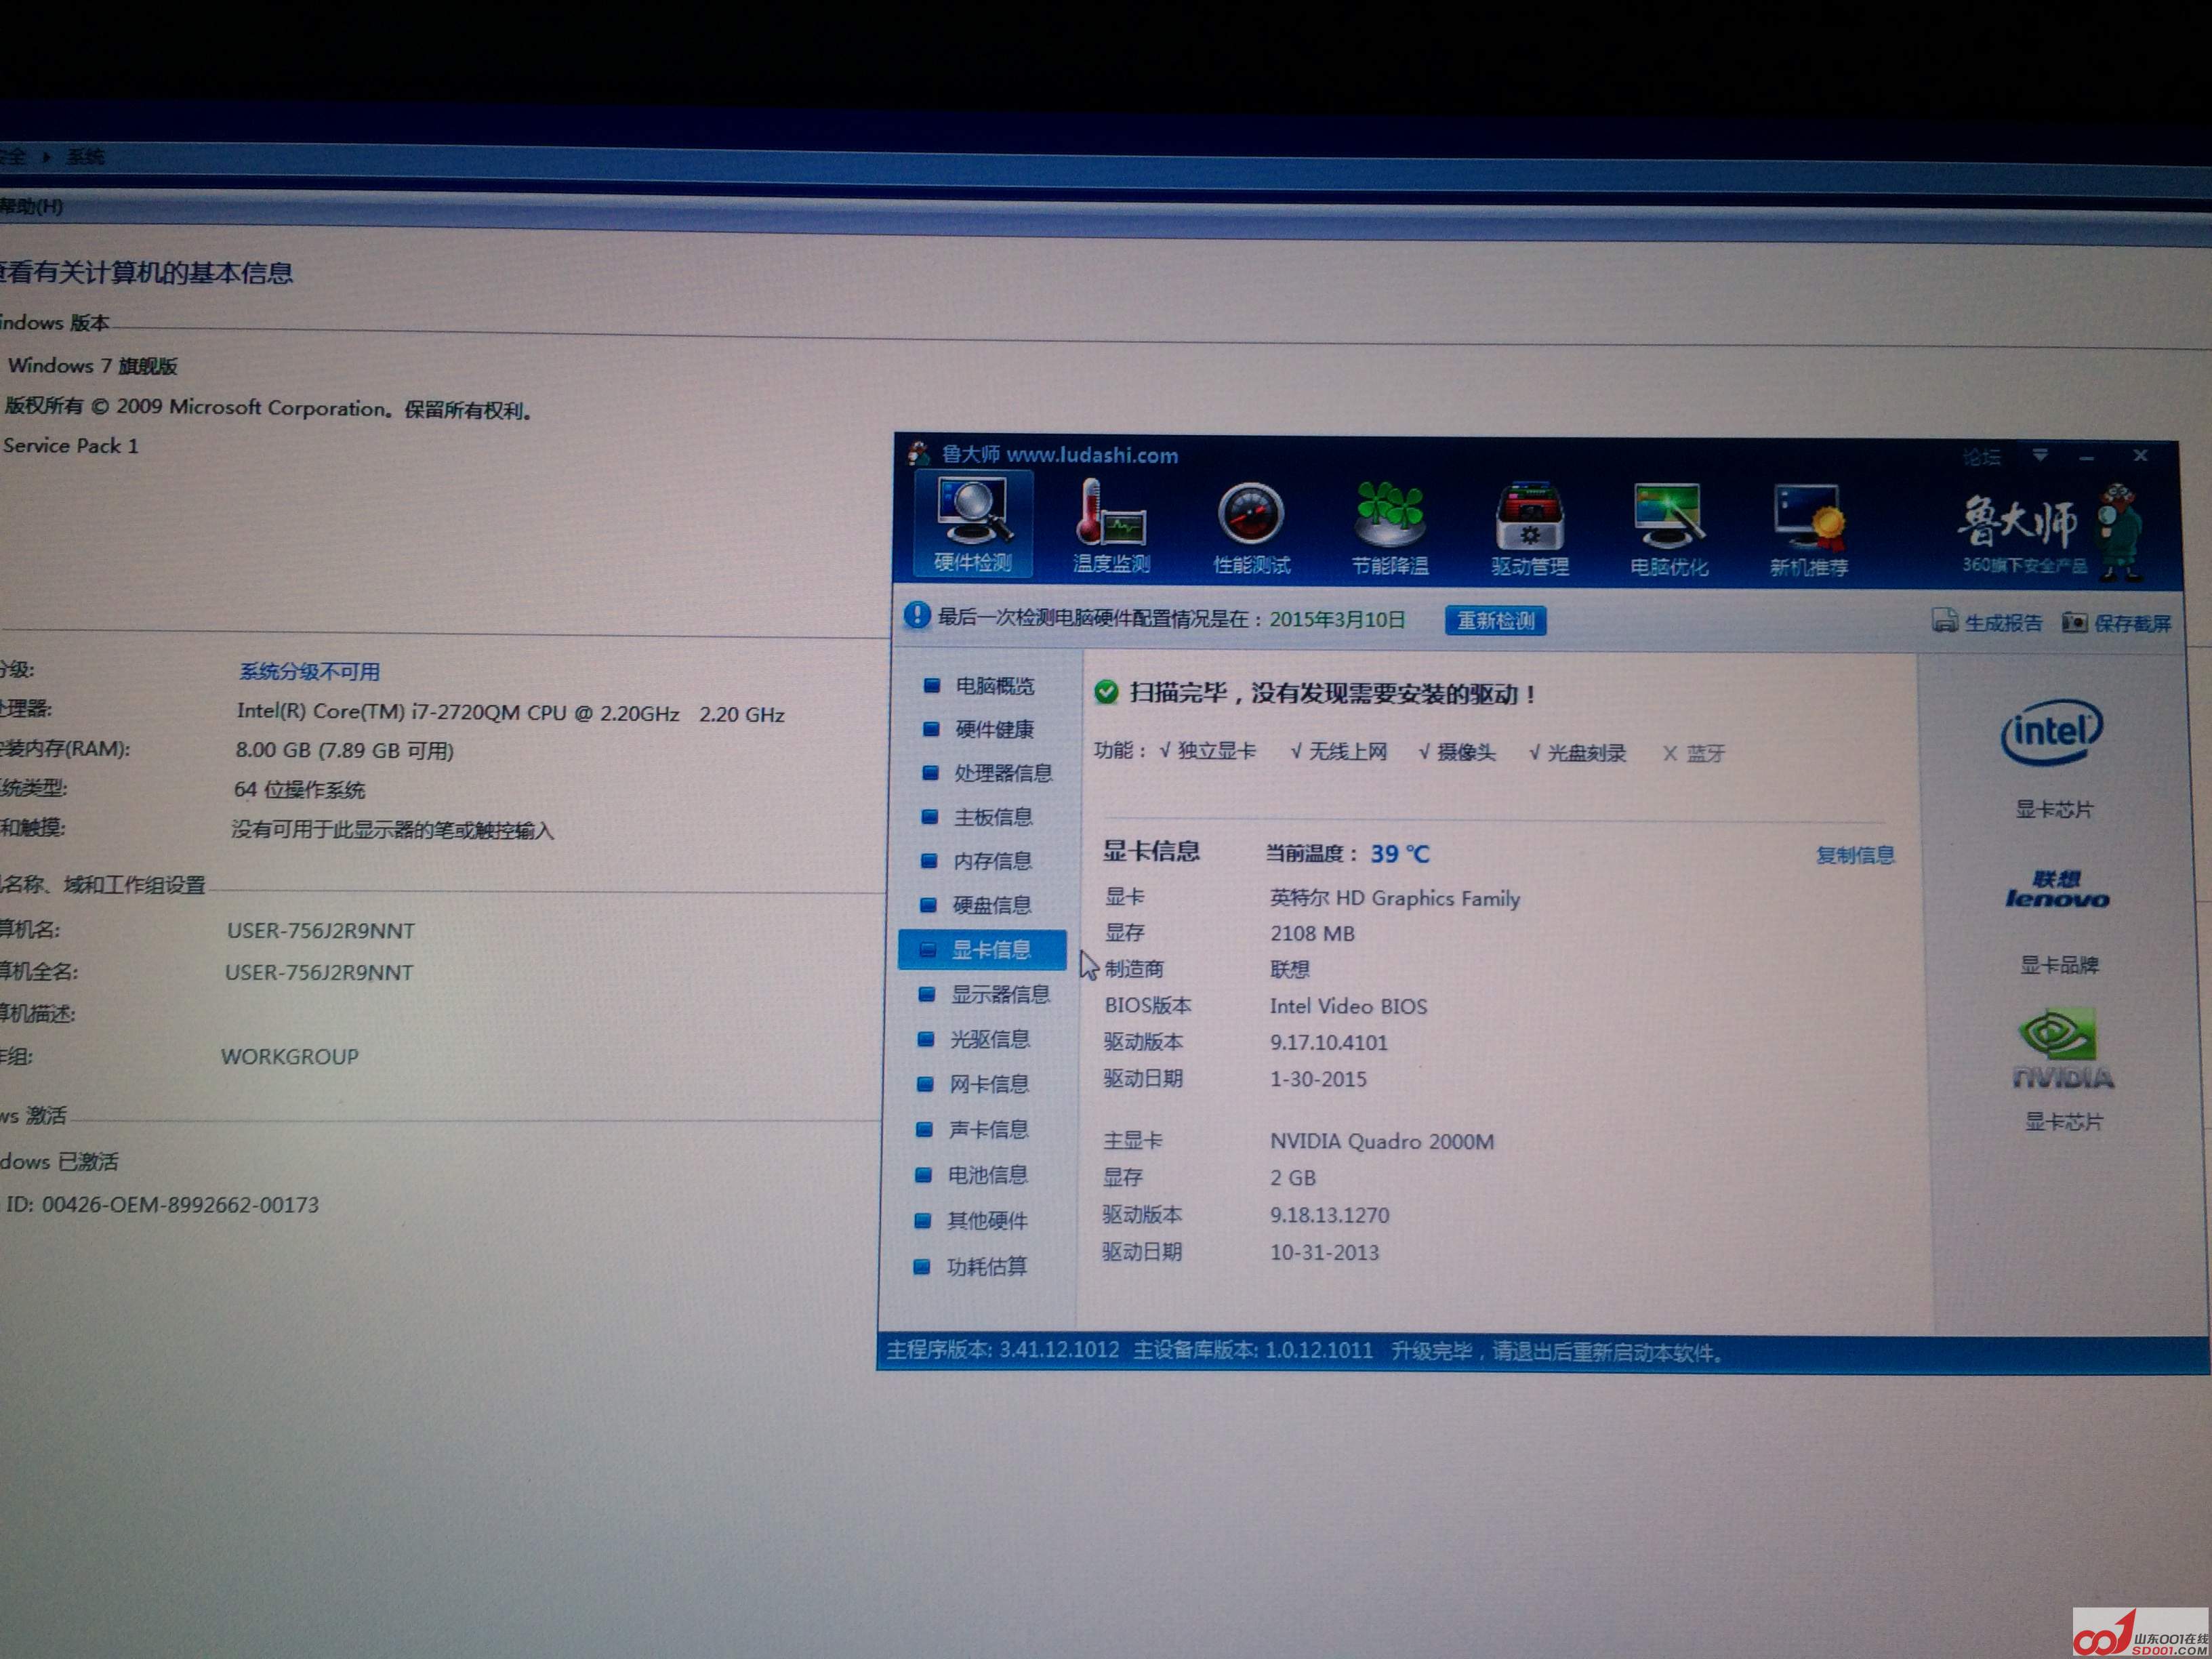2212x1659 pixels.
Task: Select 声卡信息 in the sidebar
Action: click(x=988, y=1129)
